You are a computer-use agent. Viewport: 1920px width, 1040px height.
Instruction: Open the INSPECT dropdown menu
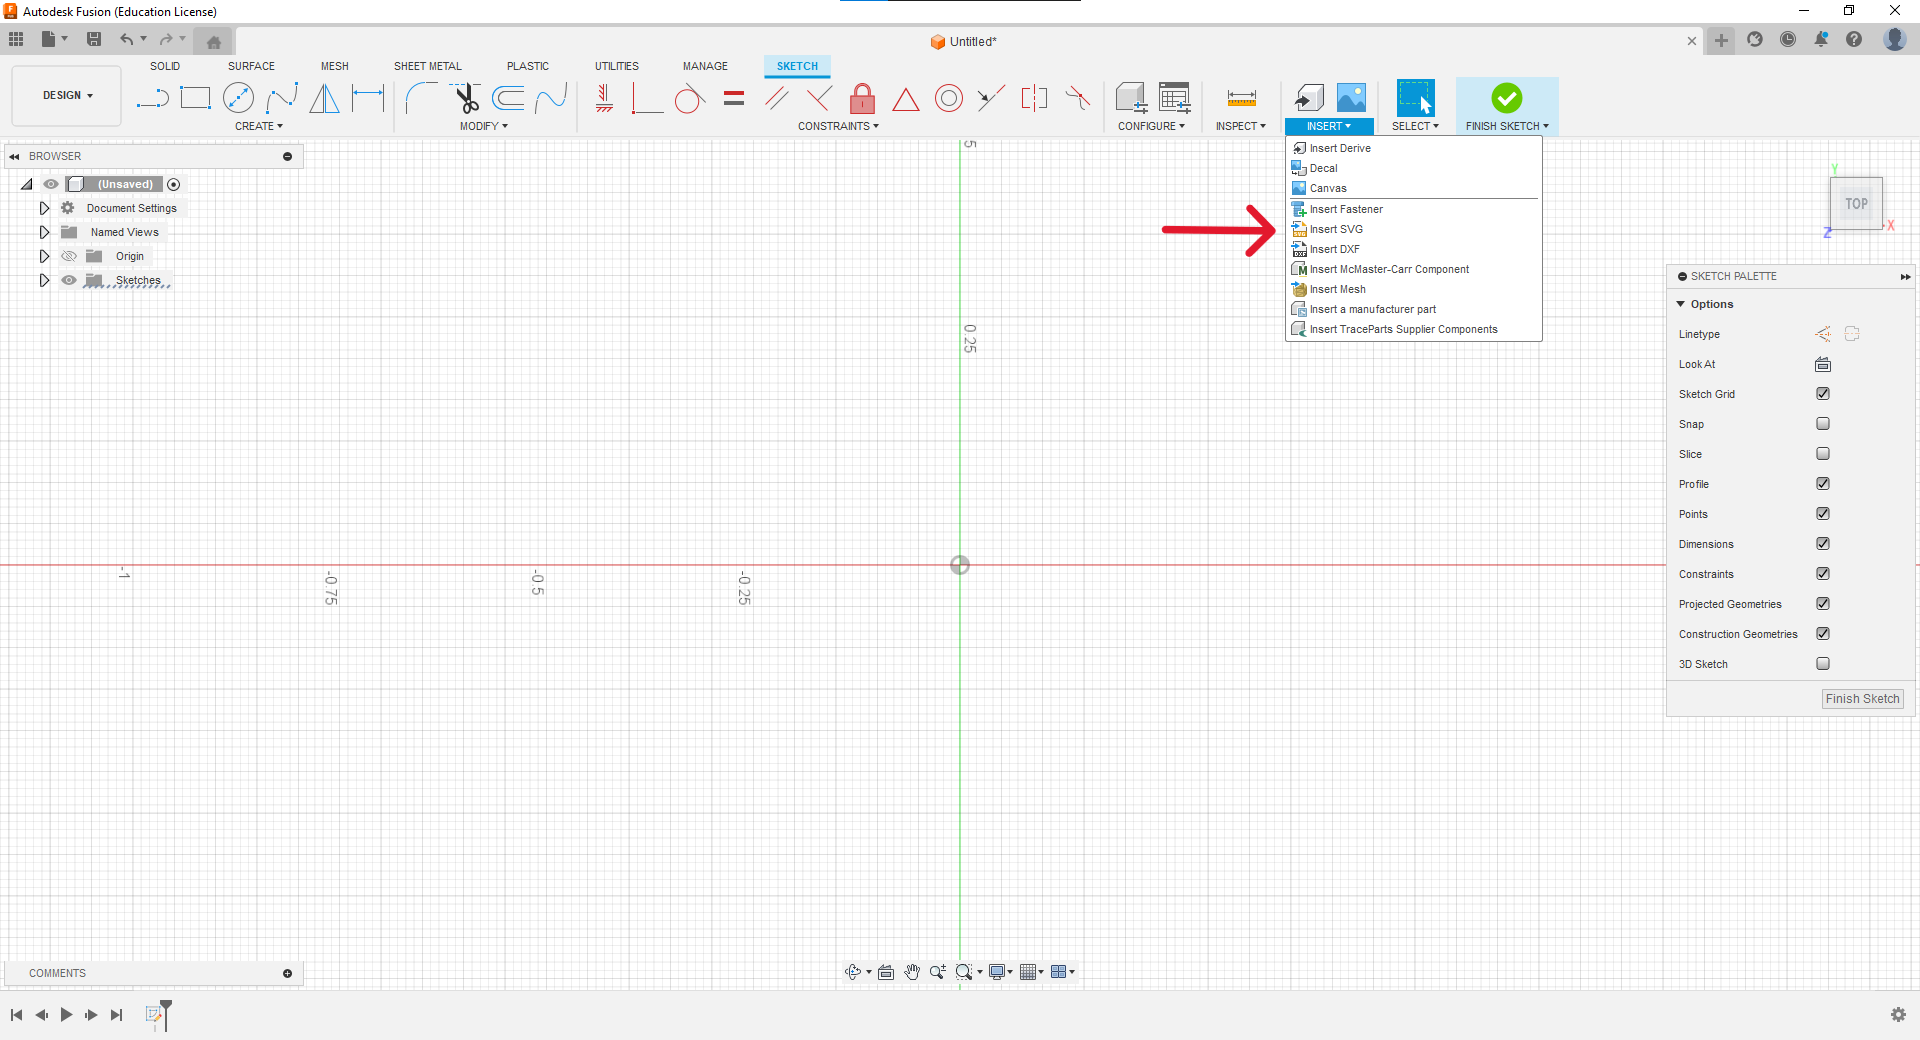[1241, 126]
